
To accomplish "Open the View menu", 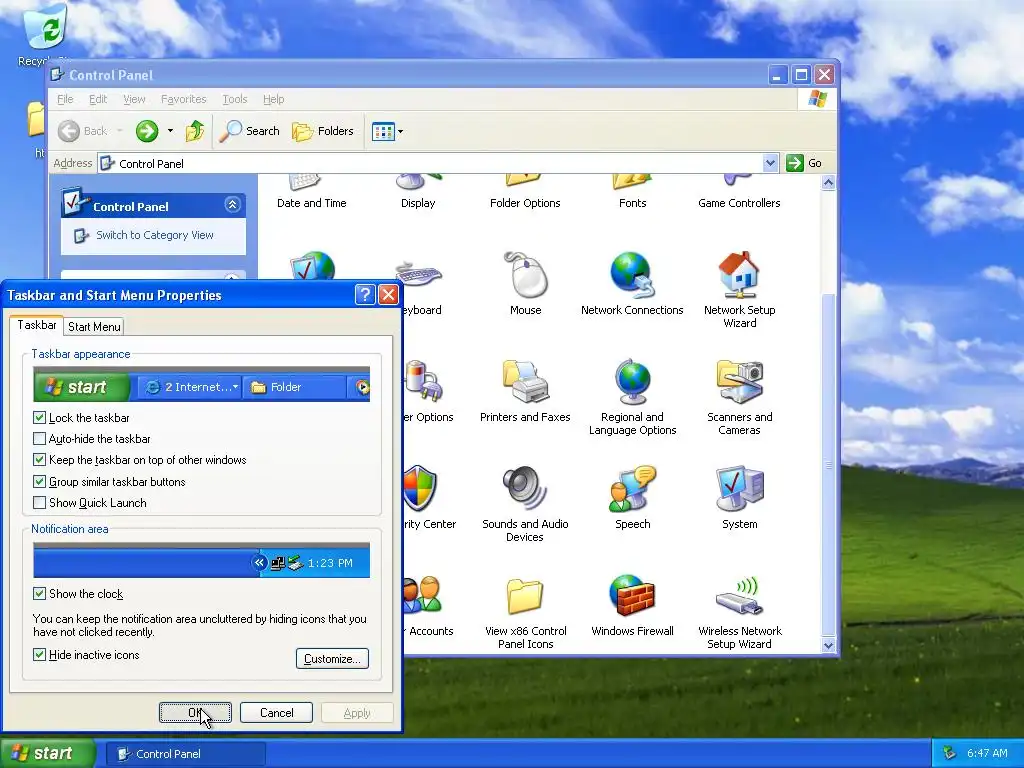I will point(134,99).
